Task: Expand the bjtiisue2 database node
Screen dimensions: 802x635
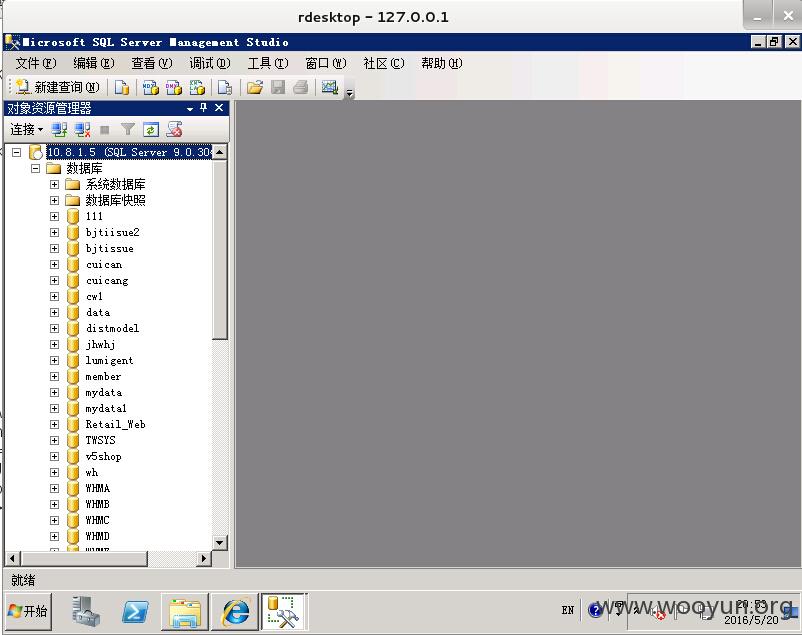Action: 54,232
